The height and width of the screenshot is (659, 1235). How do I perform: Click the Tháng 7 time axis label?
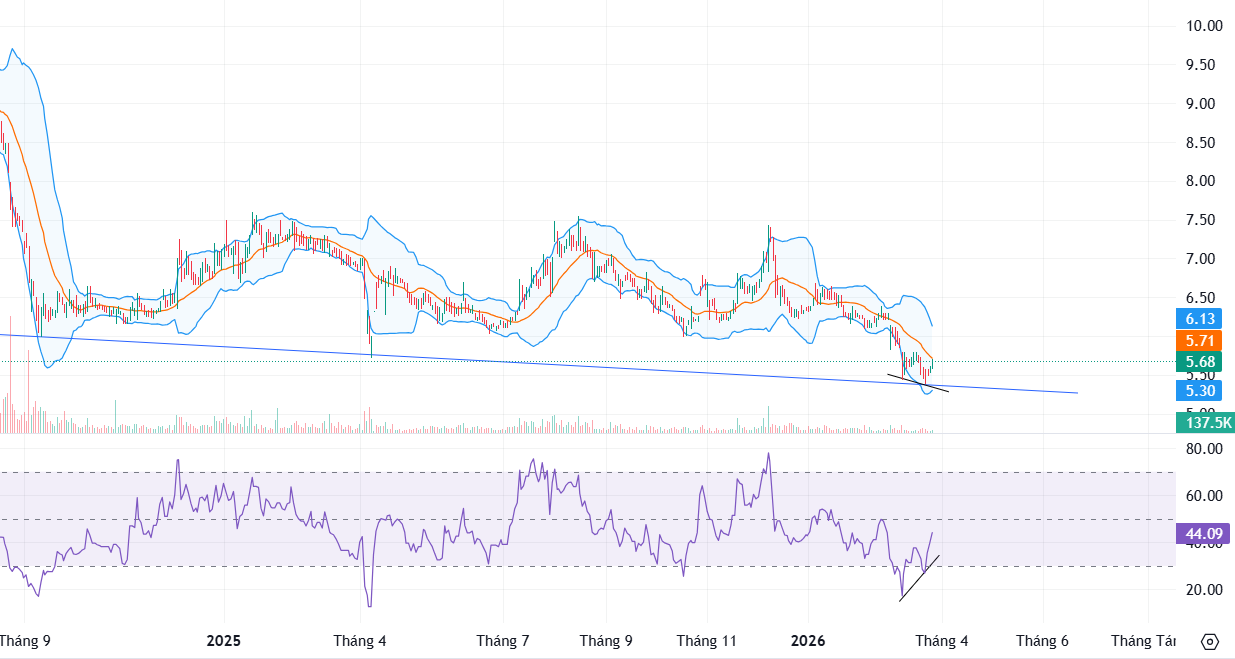(503, 640)
